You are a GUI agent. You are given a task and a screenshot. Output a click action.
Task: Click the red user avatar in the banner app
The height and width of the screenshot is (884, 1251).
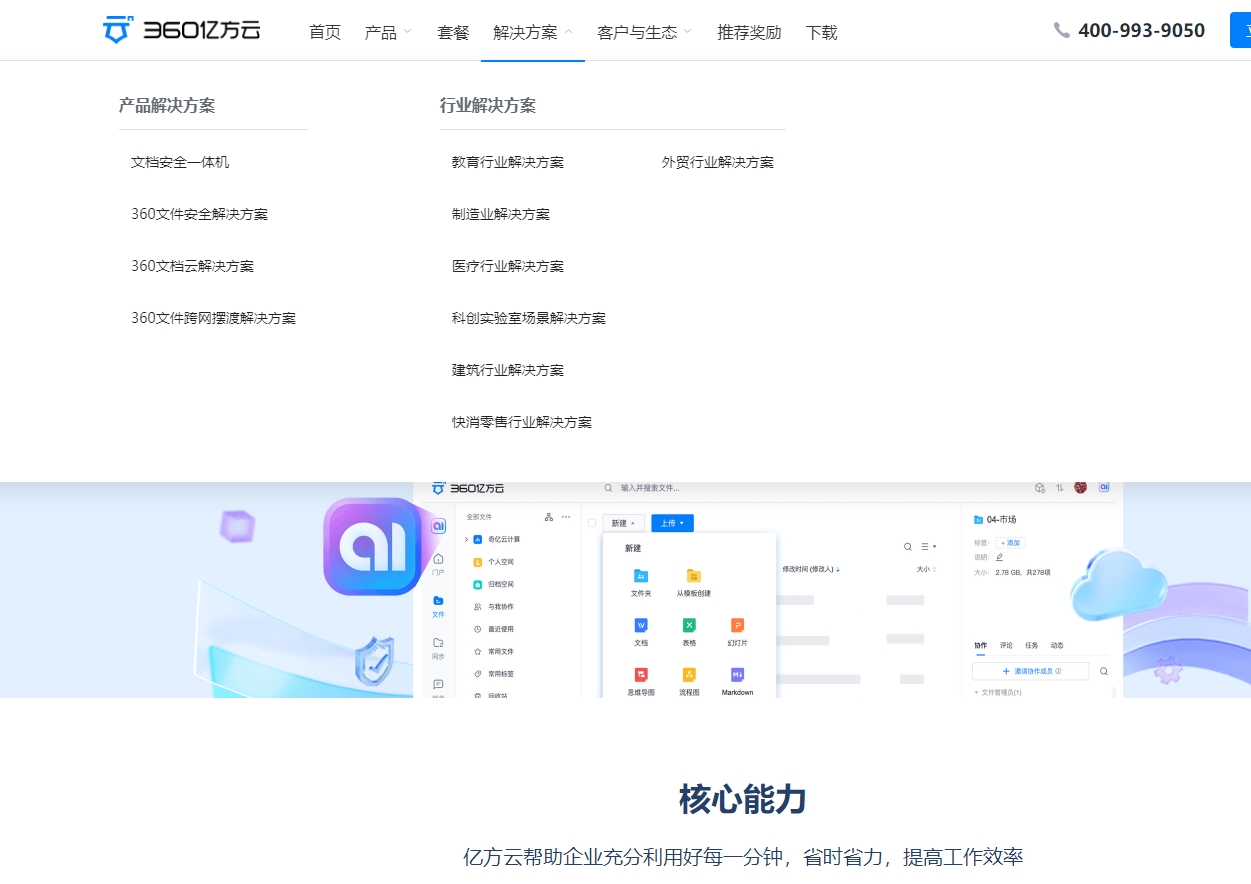click(1080, 487)
